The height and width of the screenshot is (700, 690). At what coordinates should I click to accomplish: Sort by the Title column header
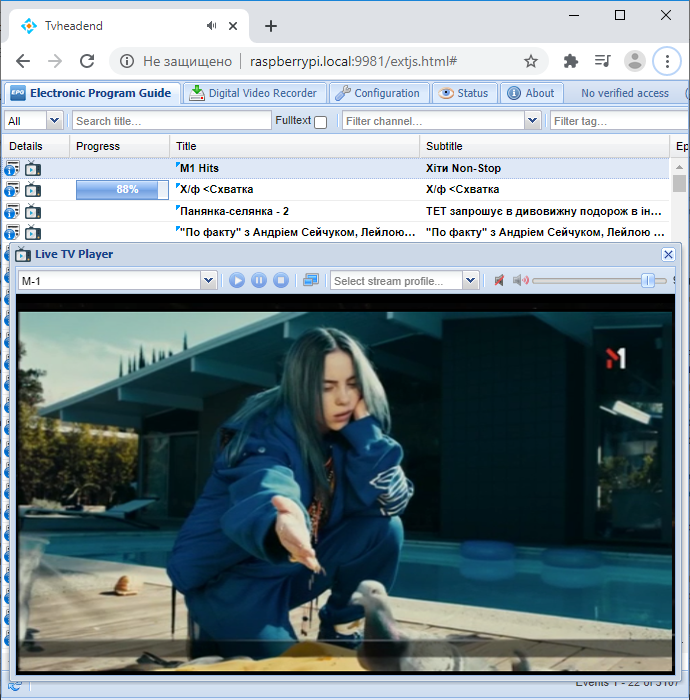(x=295, y=146)
